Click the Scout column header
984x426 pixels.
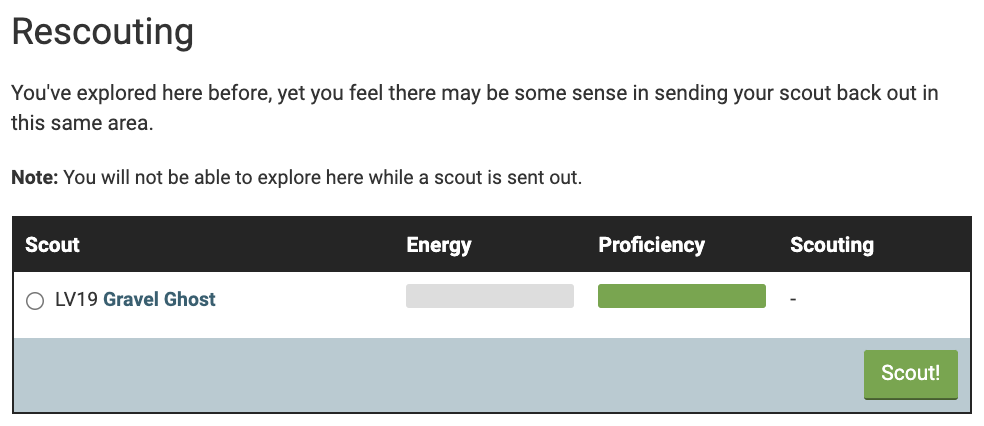52,245
